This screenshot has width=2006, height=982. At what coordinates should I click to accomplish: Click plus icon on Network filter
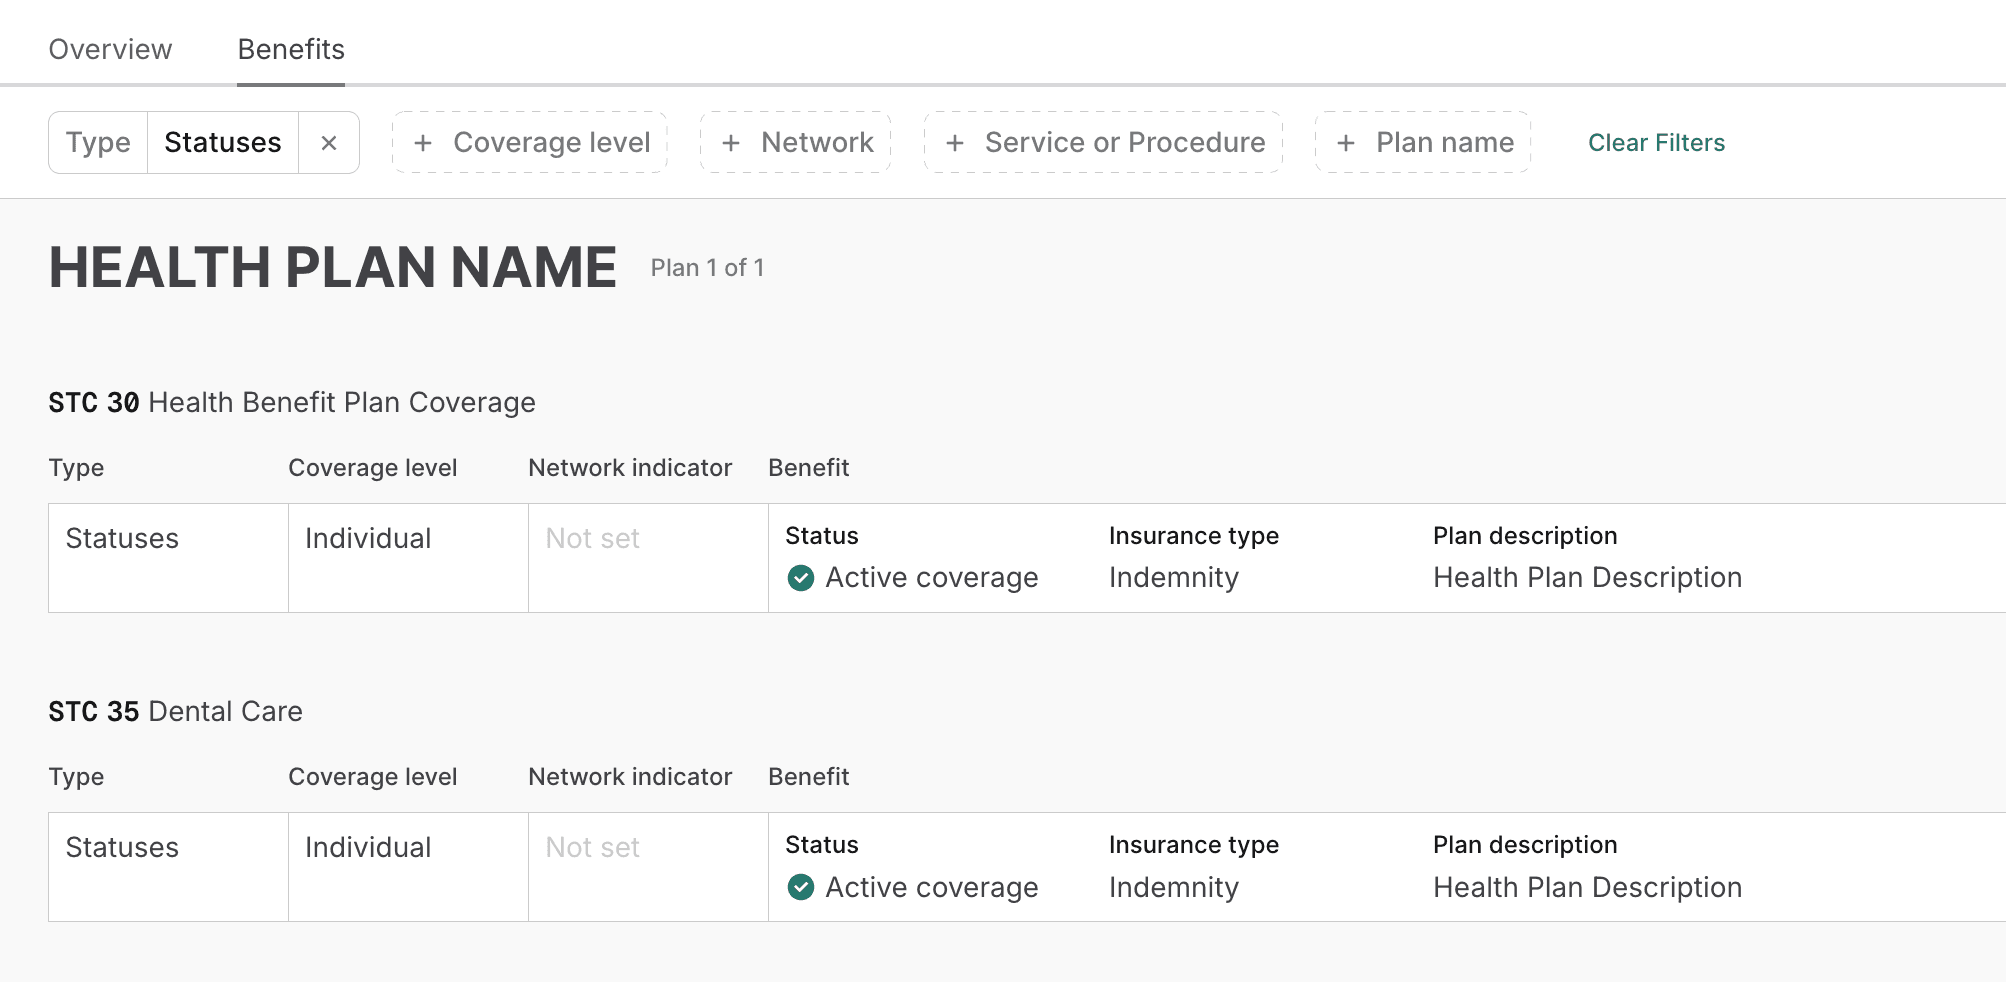coord(731,143)
